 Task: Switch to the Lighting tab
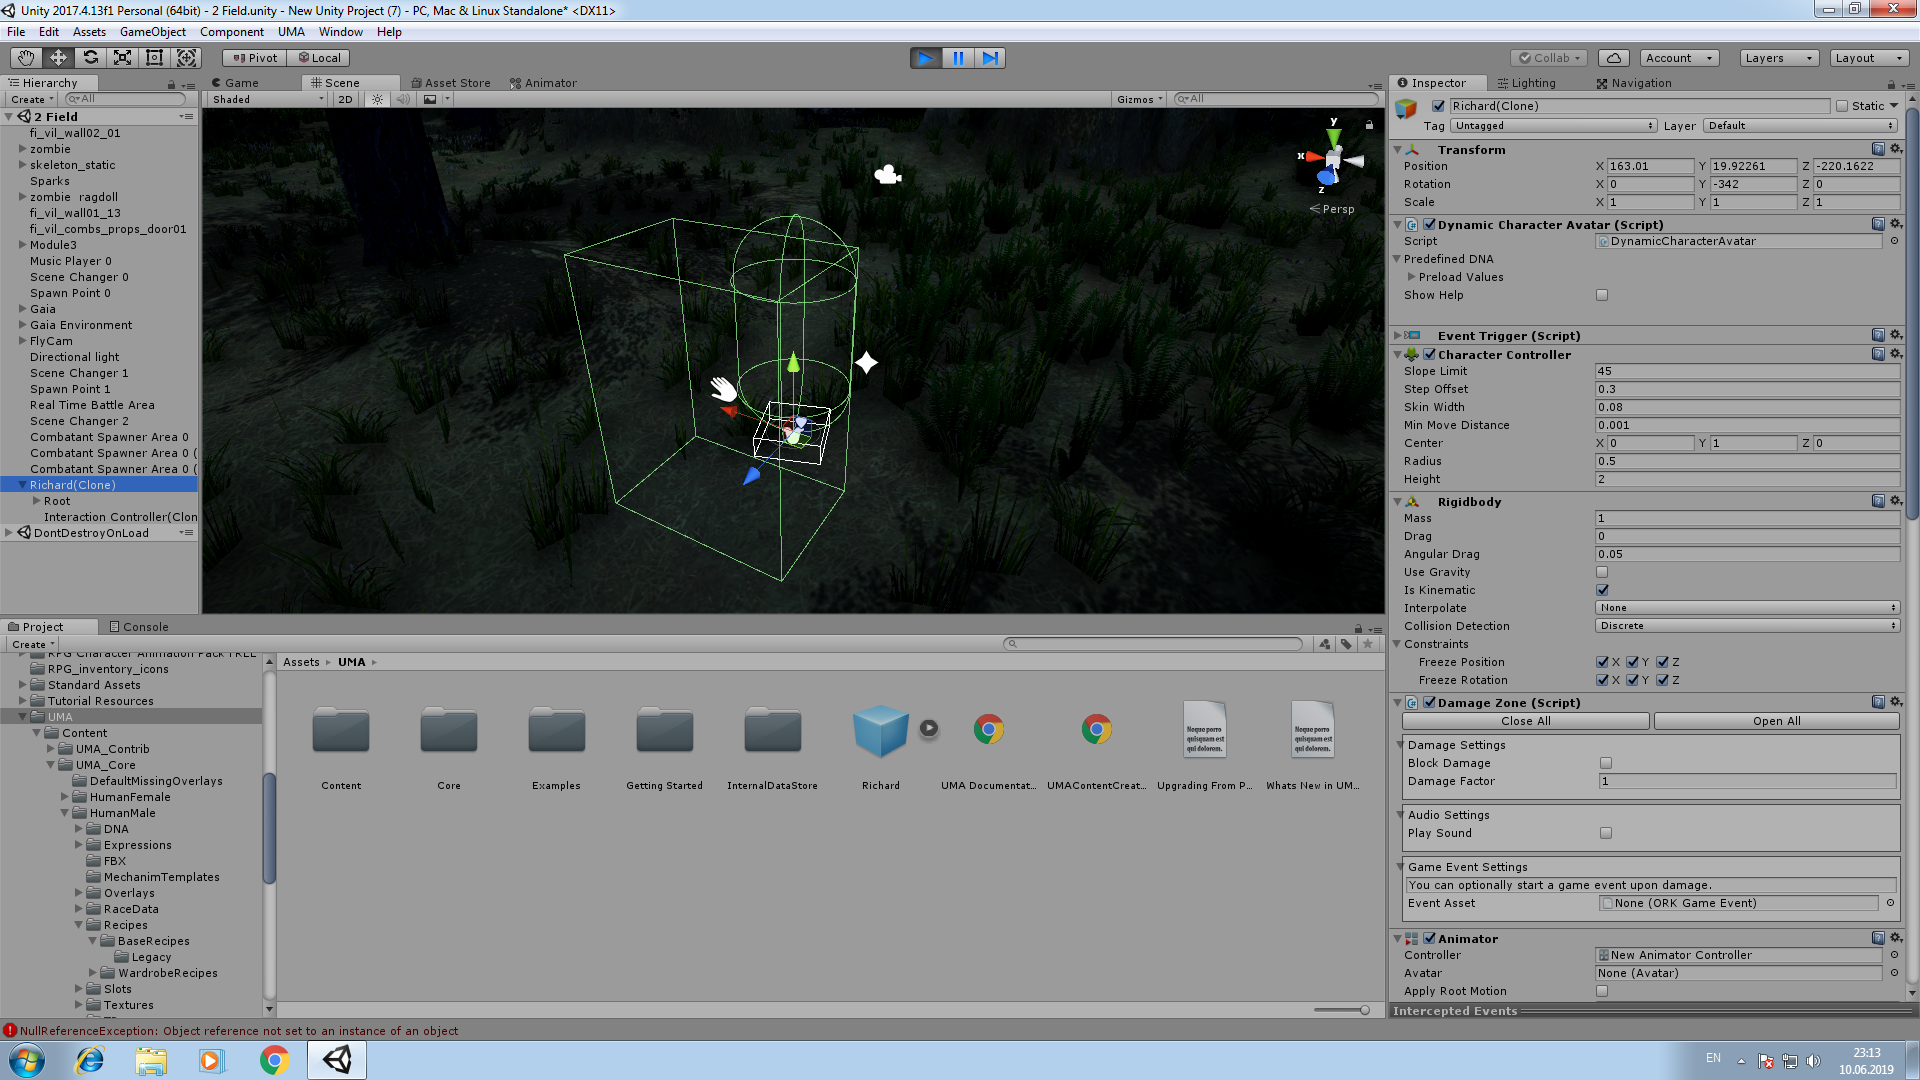(x=1526, y=83)
